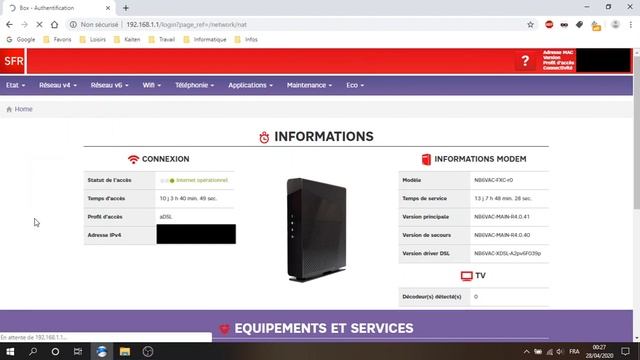Open the Loisirs bookmarks folder

(x=93, y=40)
